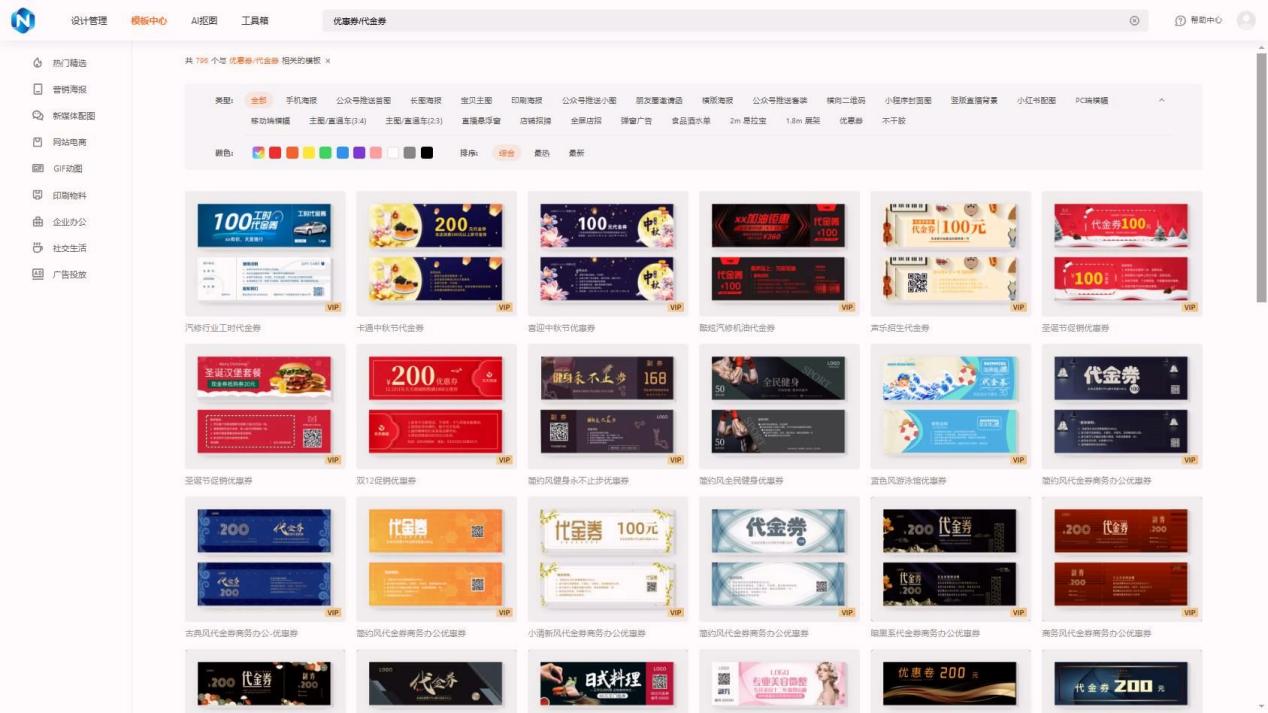Open the 设计管理 menu

90,20
